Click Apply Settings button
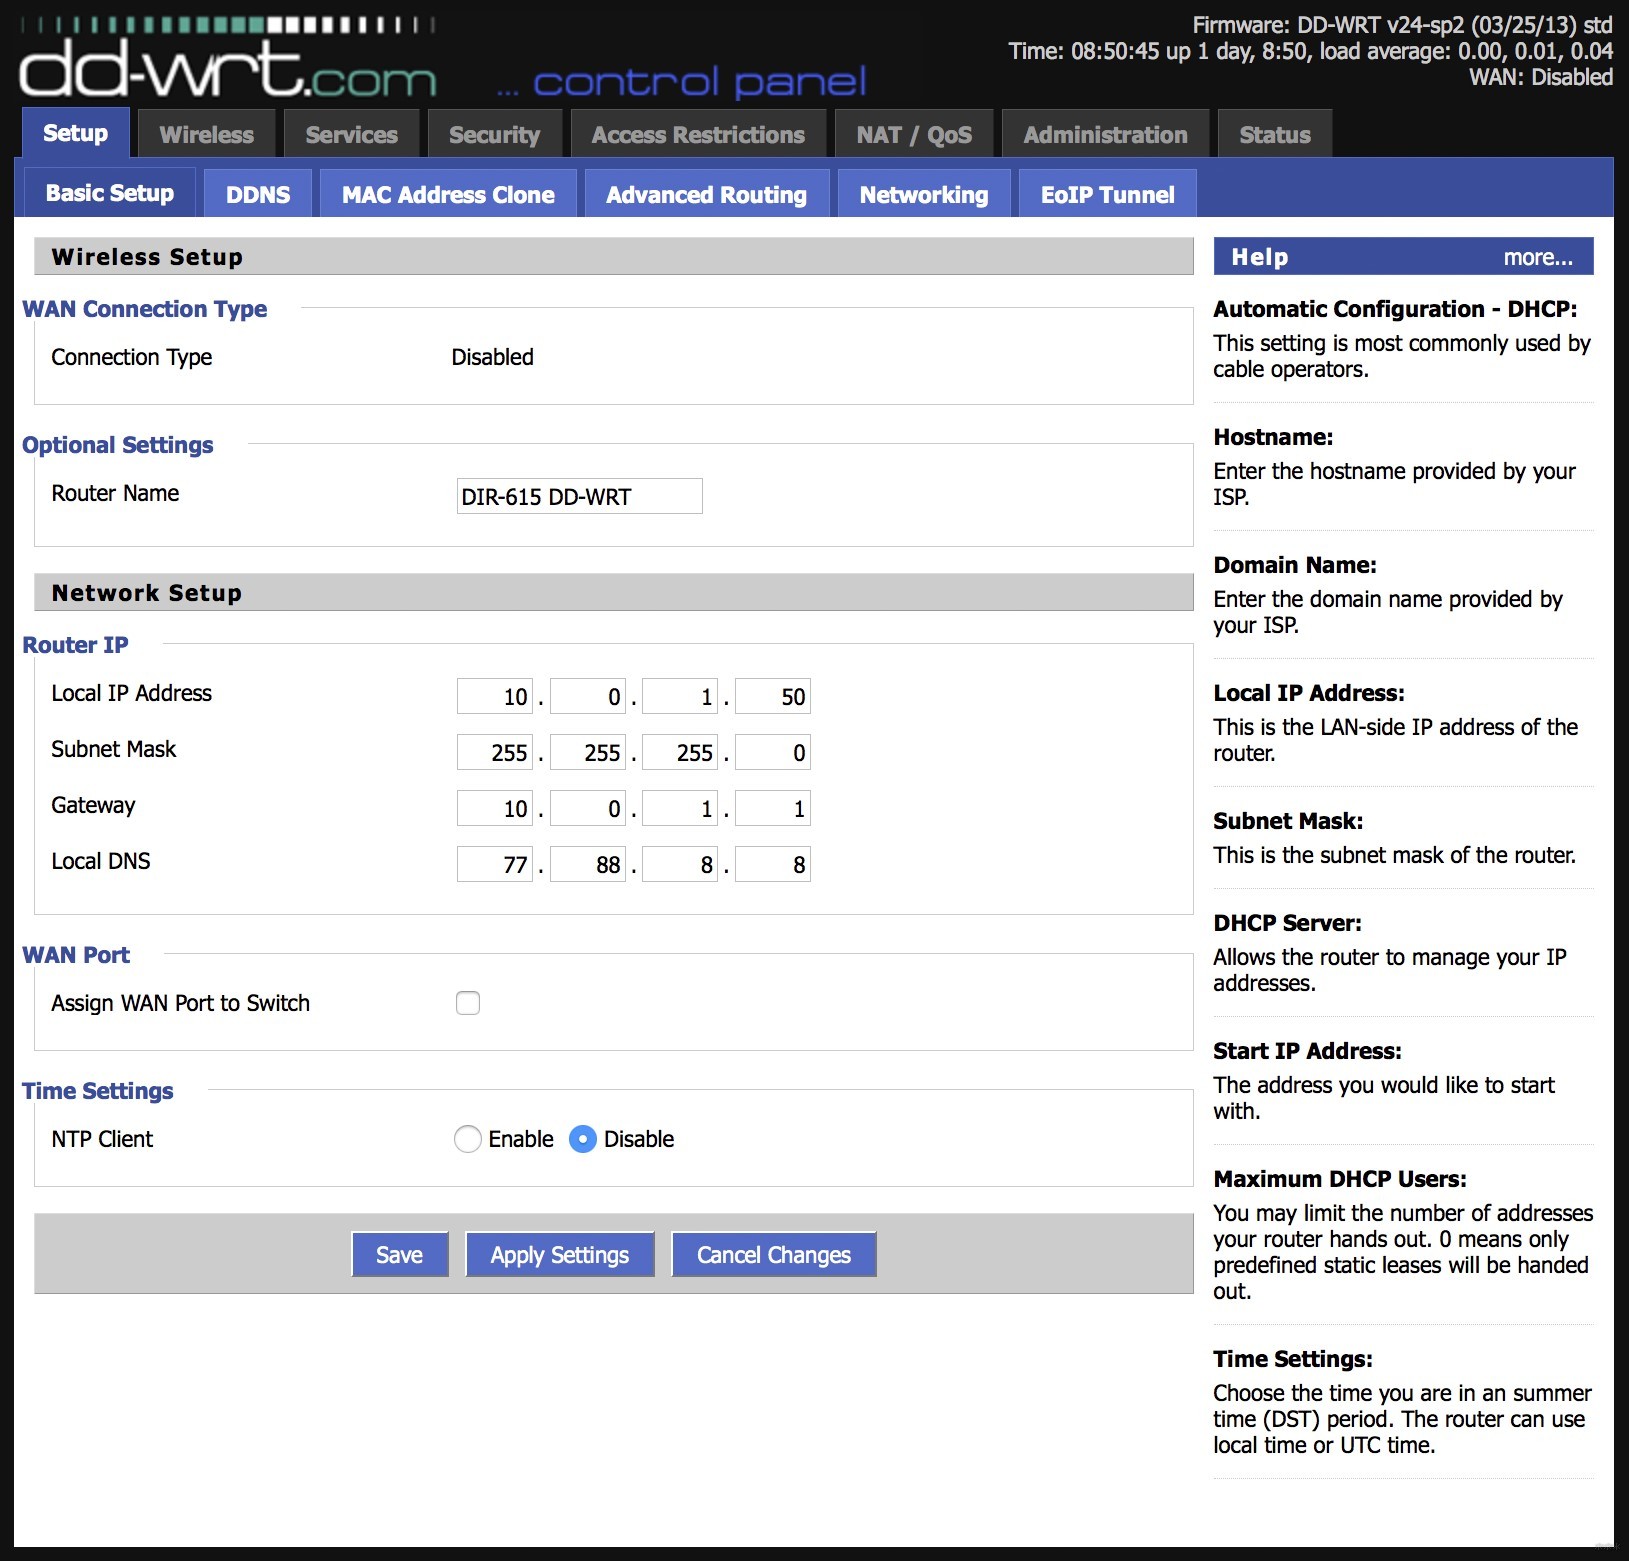 point(560,1254)
